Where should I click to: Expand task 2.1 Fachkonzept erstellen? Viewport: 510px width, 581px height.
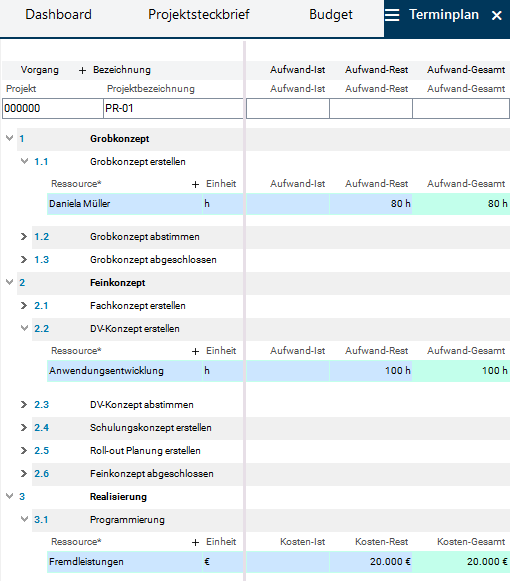(x=24, y=305)
